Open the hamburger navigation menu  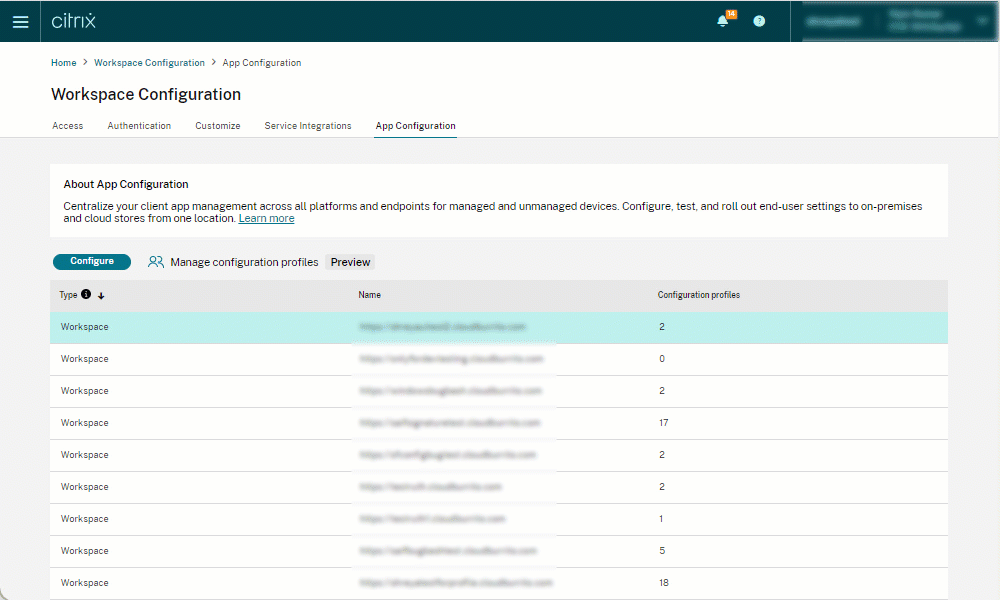pos(20,21)
